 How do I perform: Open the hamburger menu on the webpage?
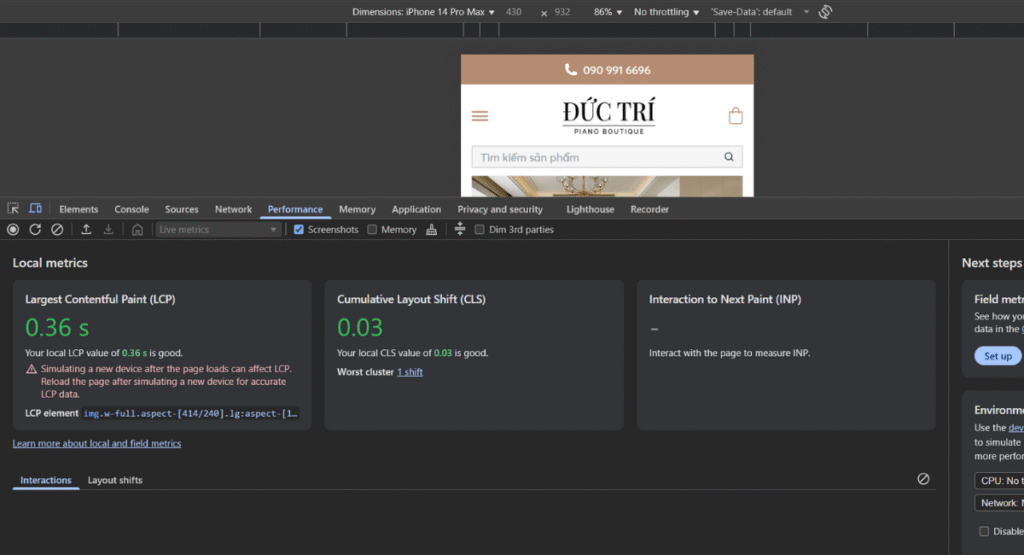pos(480,116)
